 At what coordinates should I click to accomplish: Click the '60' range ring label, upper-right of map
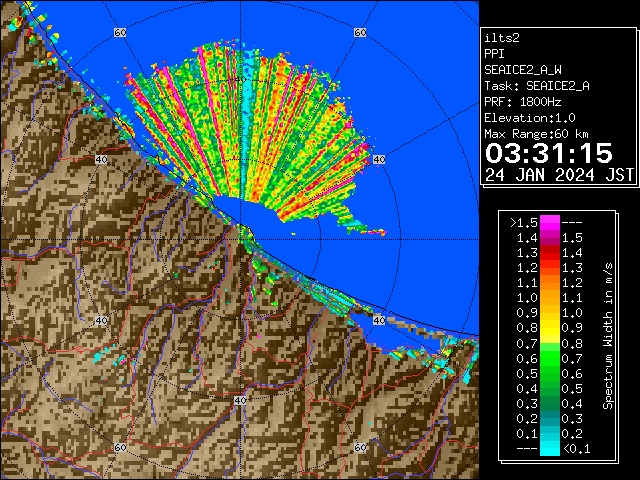coord(360,33)
